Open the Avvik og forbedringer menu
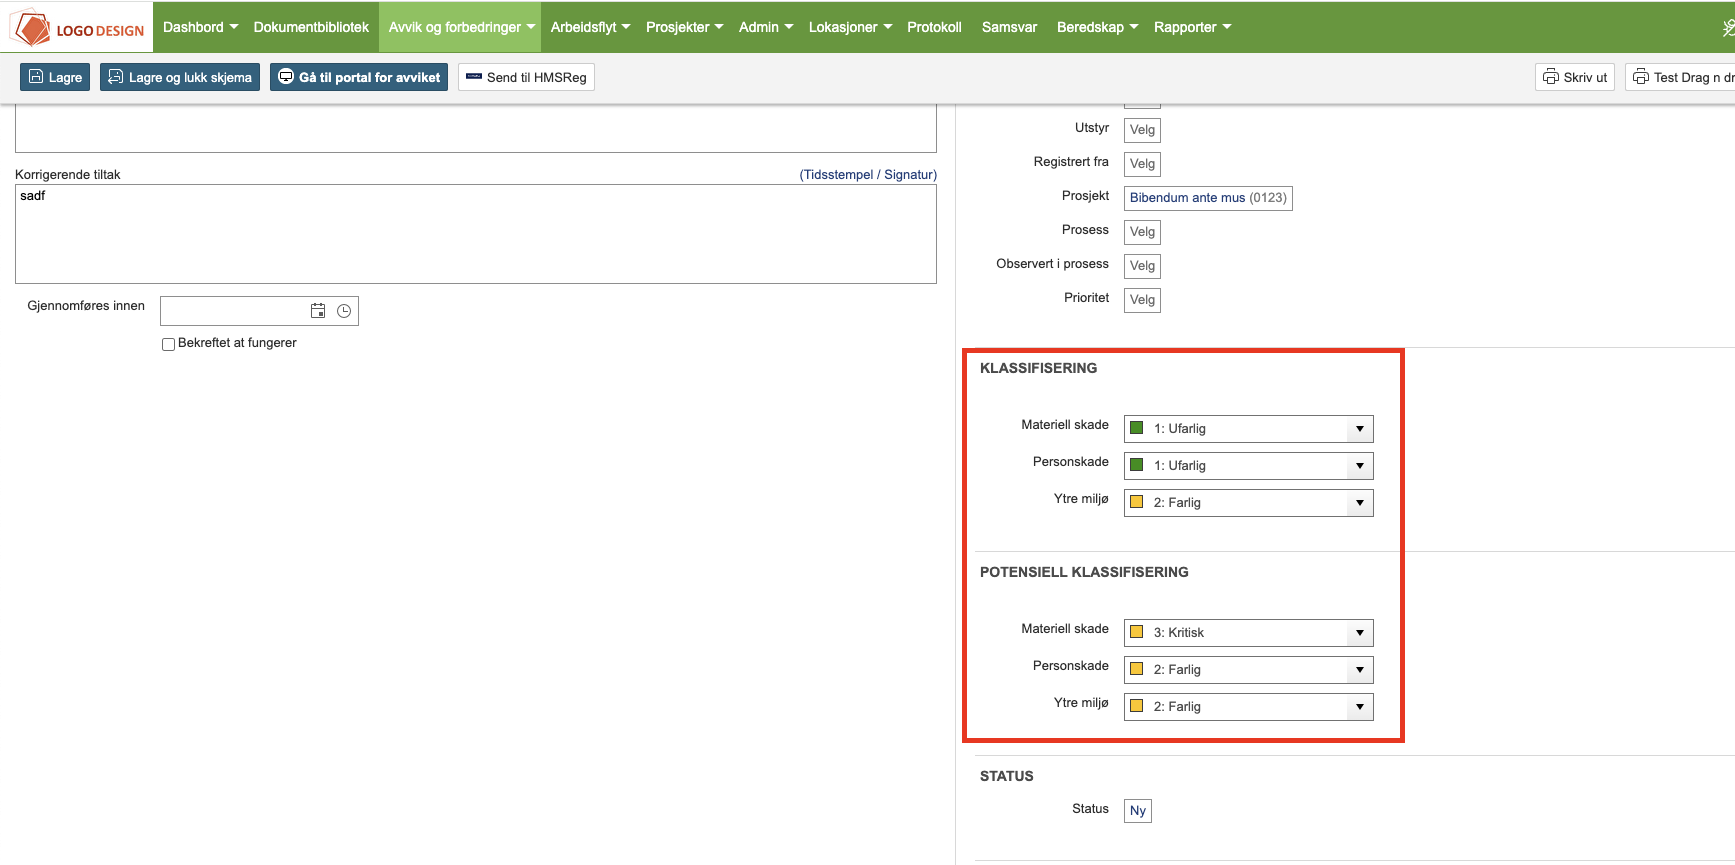The width and height of the screenshot is (1735, 865). (x=460, y=27)
